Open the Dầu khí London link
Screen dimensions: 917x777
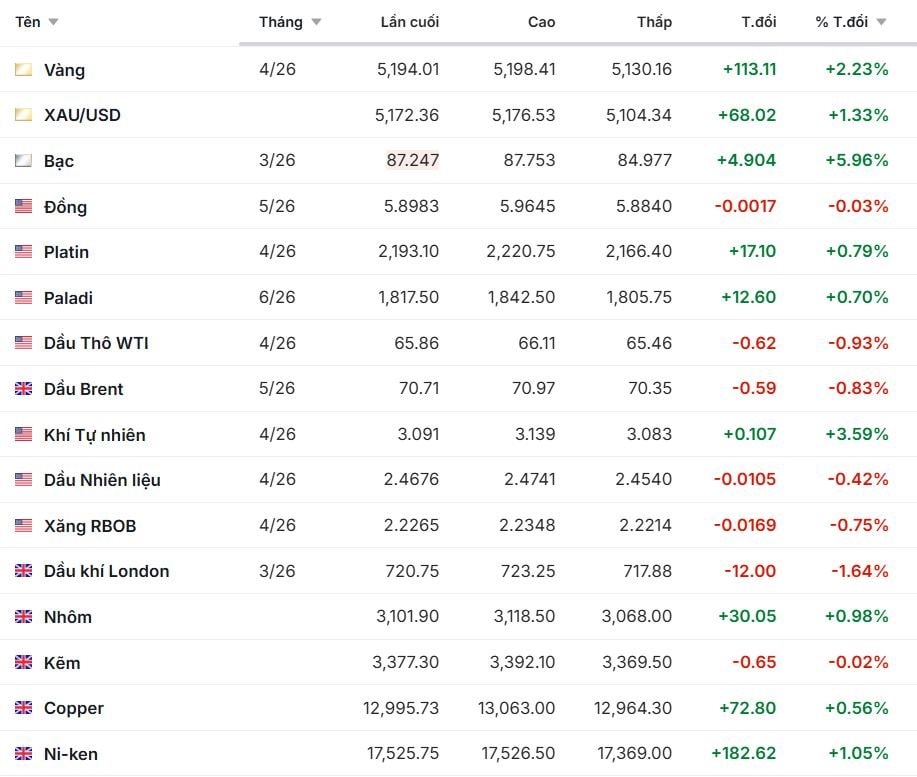point(106,571)
